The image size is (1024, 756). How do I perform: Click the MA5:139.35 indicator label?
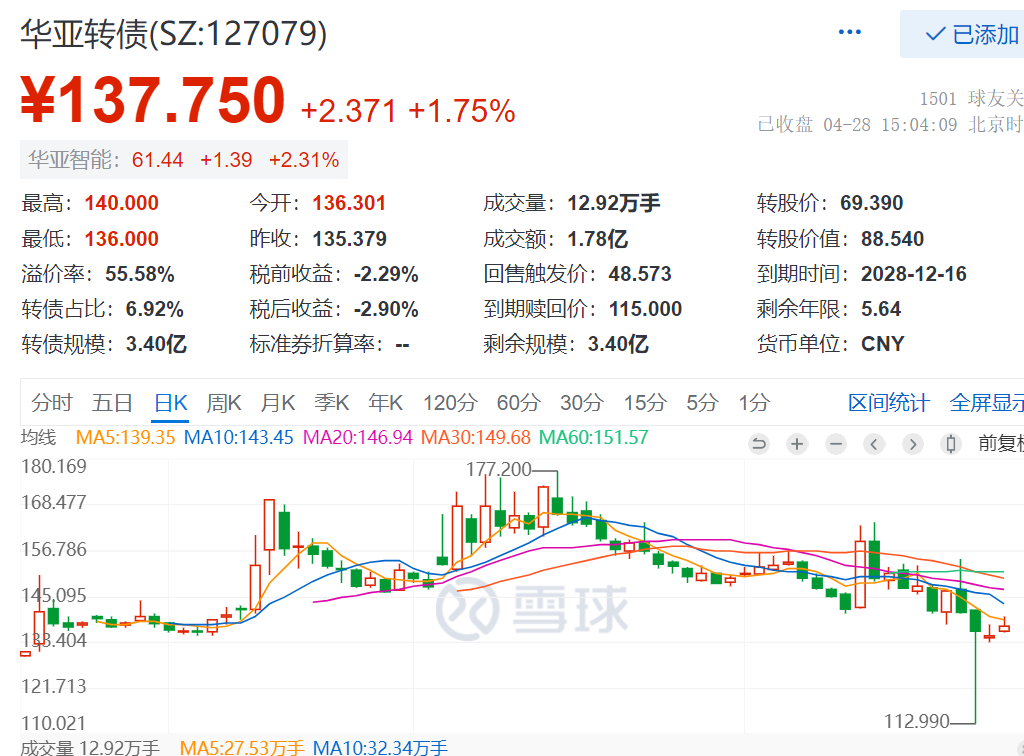[125, 437]
